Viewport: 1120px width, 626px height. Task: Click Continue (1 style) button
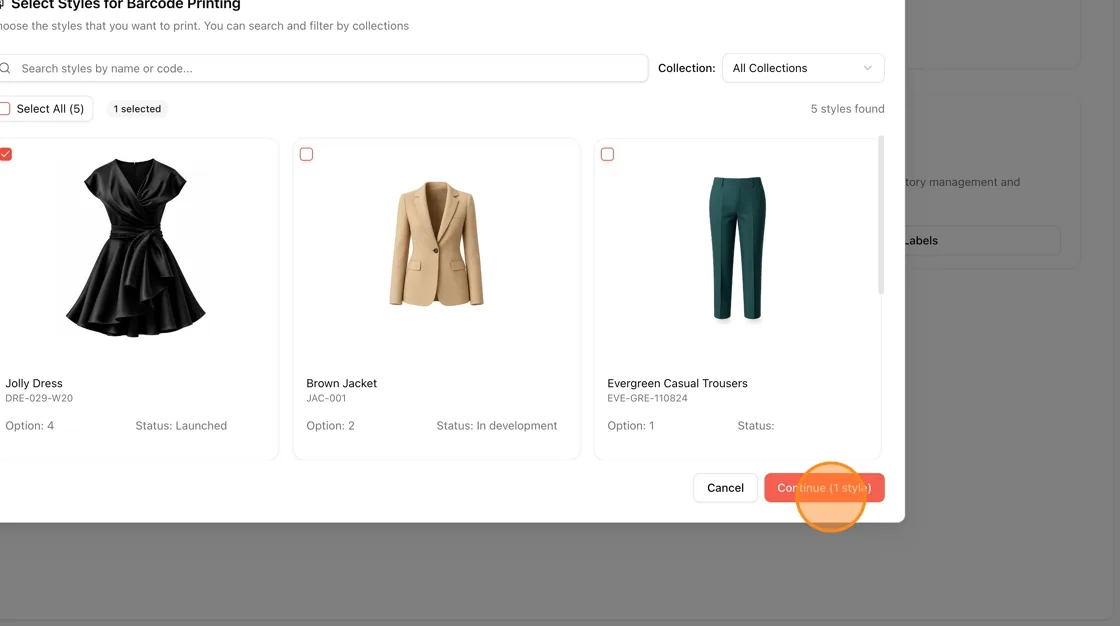[x=824, y=487]
